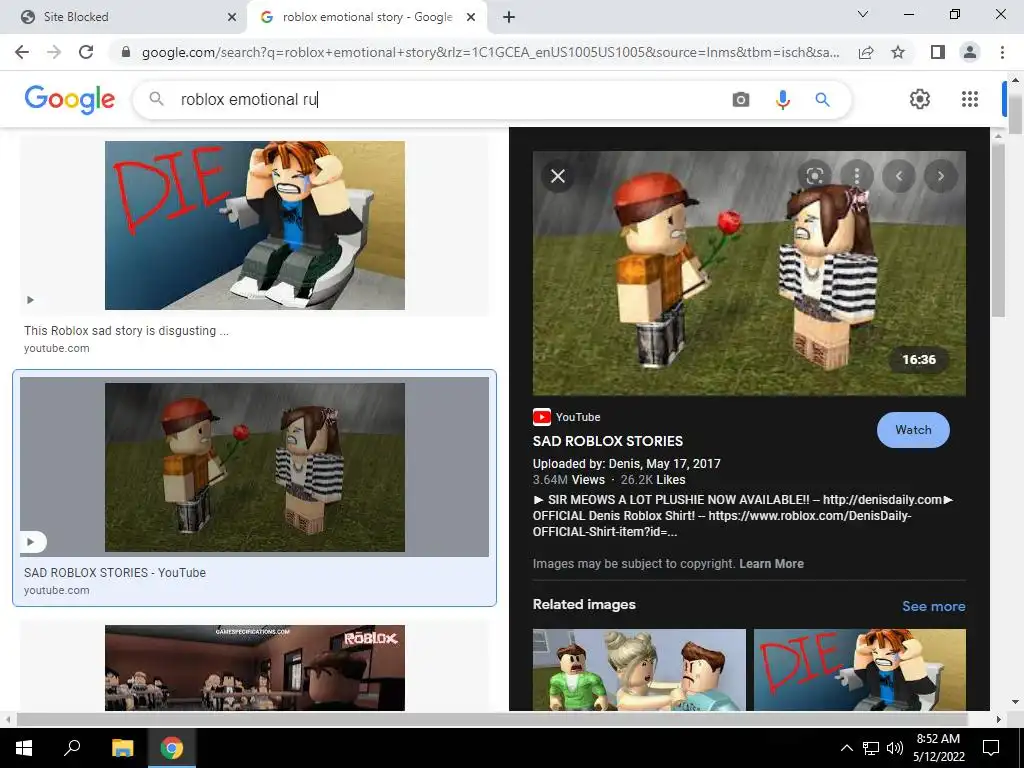Screen dimensions: 1024x768
Task: Open Windows notification center
Action: click(991, 748)
